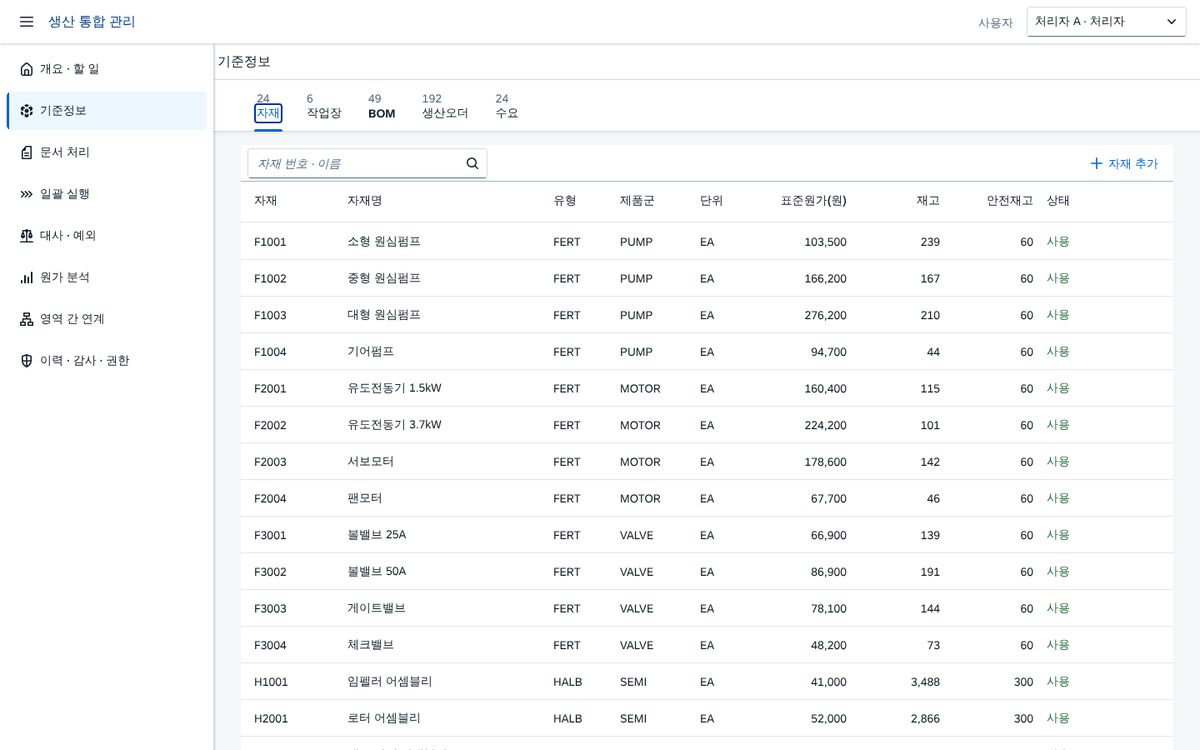
Task: Click material name 중형 원심펌프
Action: click(384, 278)
